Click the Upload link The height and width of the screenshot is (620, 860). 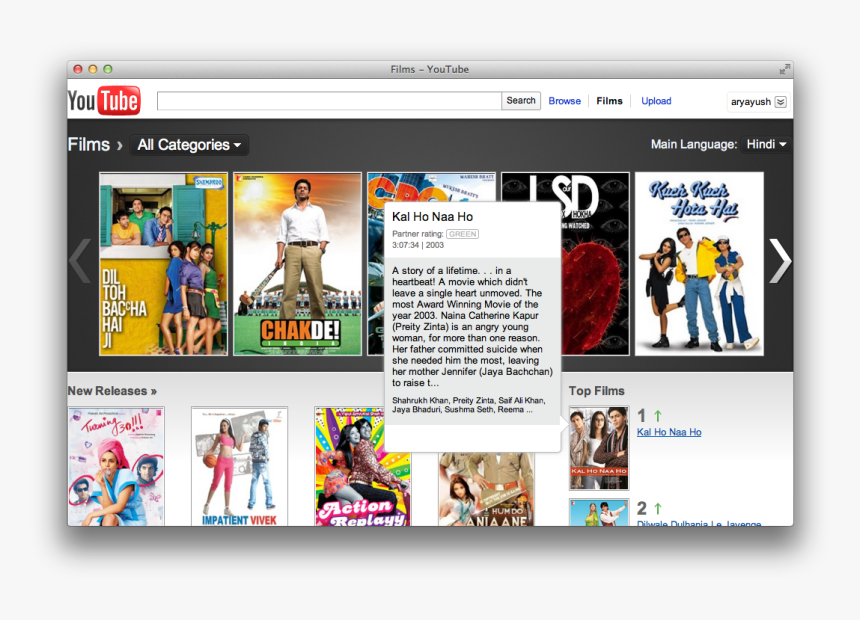[656, 101]
